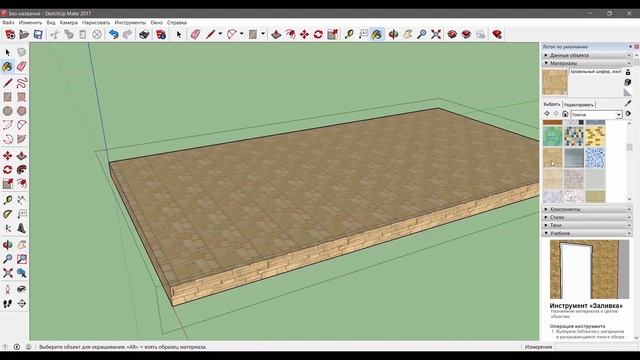640x360 pixels.
Task: Open the Плитка material library dropdown
Action: [x=596, y=115]
